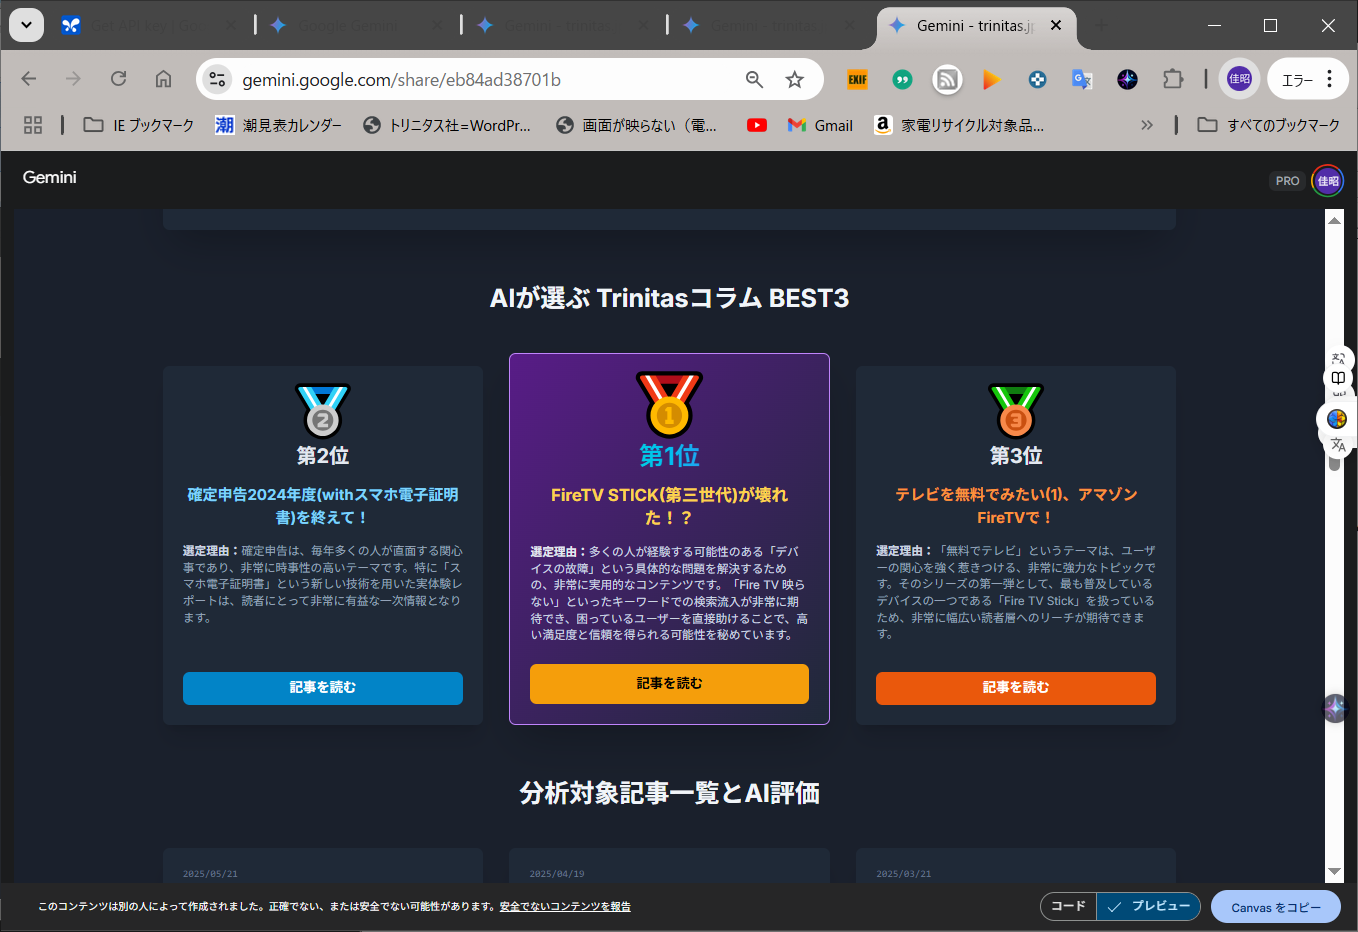
Task: Open Gmail bookmark
Action: pyautogui.click(x=820, y=125)
